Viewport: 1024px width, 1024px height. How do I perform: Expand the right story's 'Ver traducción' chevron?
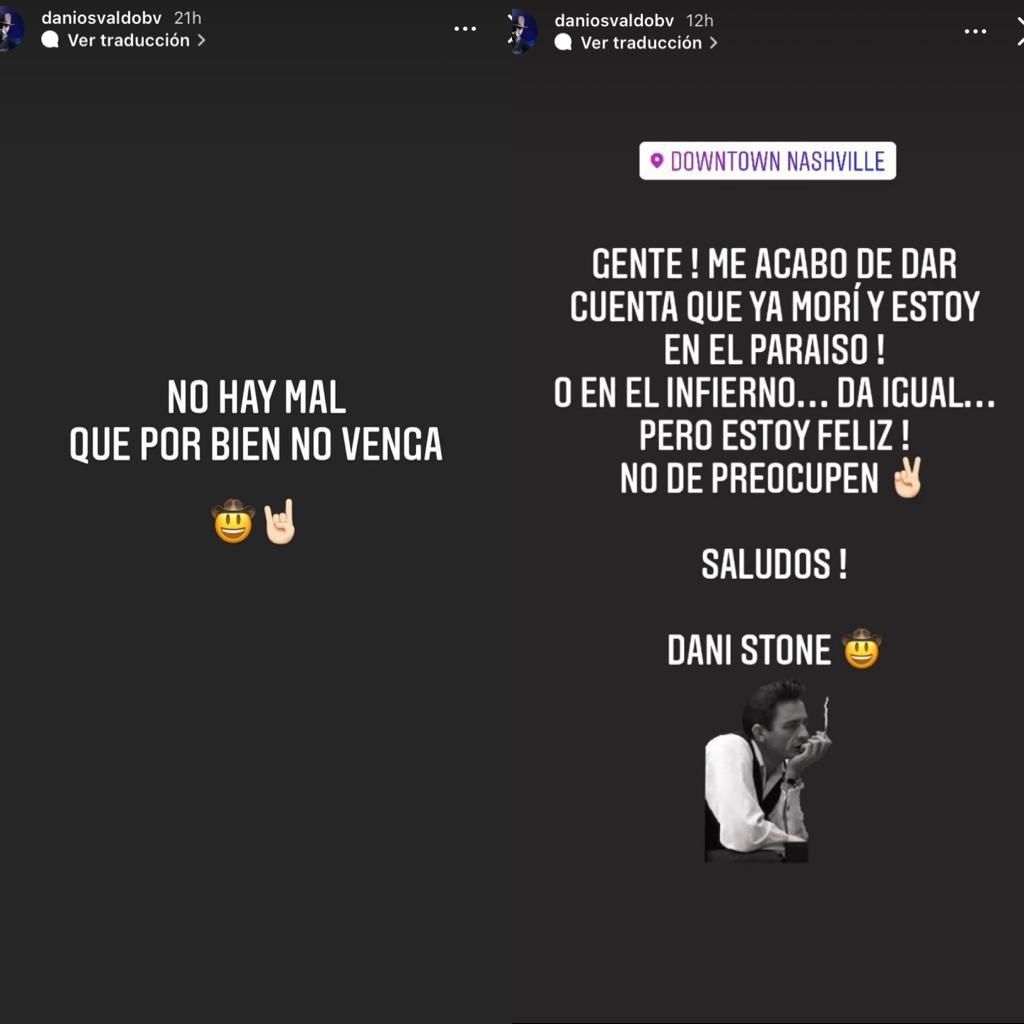coord(713,42)
